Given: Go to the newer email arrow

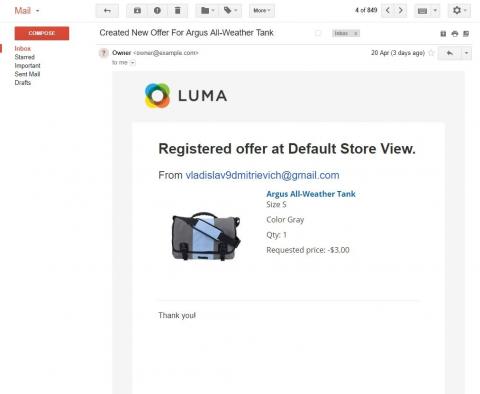Looking at the screenshot, I should (388, 11).
